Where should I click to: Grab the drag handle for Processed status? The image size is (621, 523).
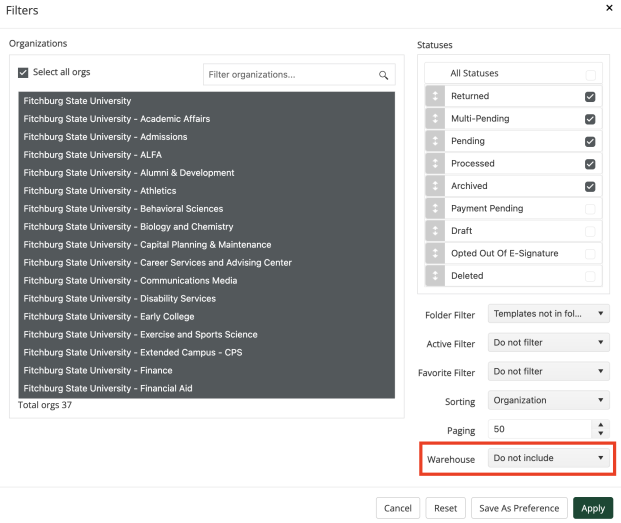[435, 164]
